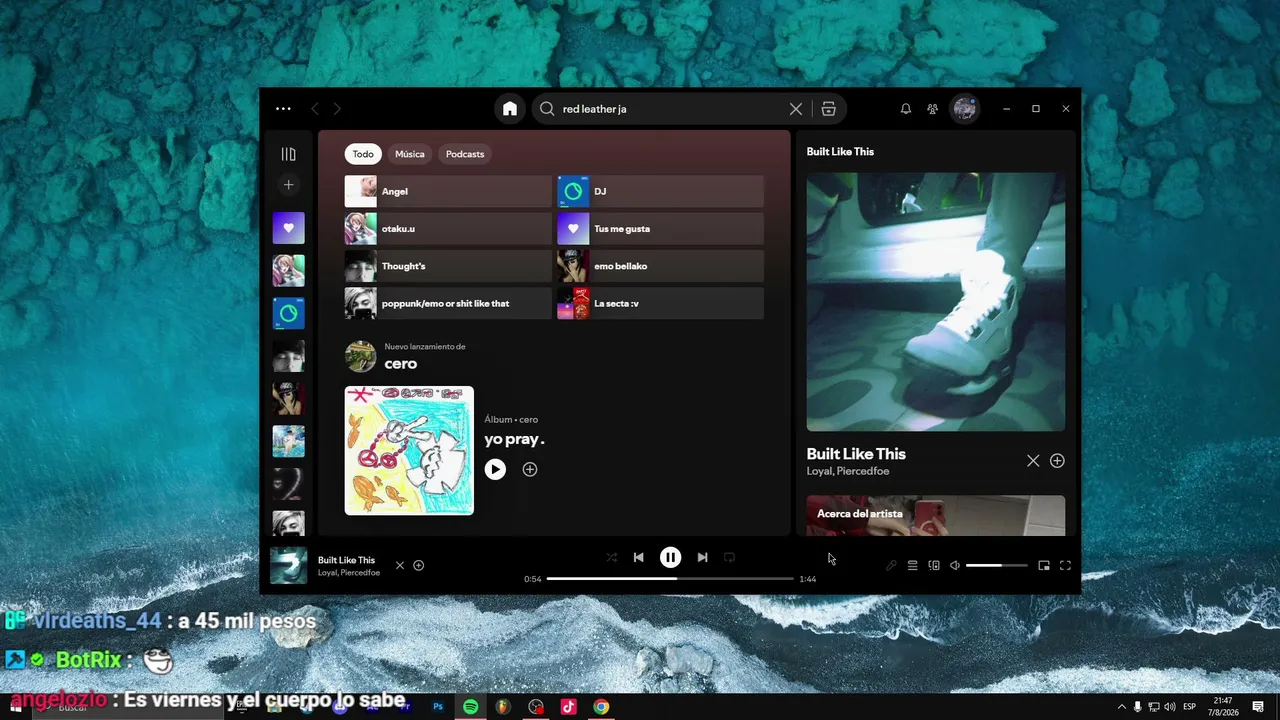
Task: Select the Podcasts filter chip
Action: pos(465,154)
